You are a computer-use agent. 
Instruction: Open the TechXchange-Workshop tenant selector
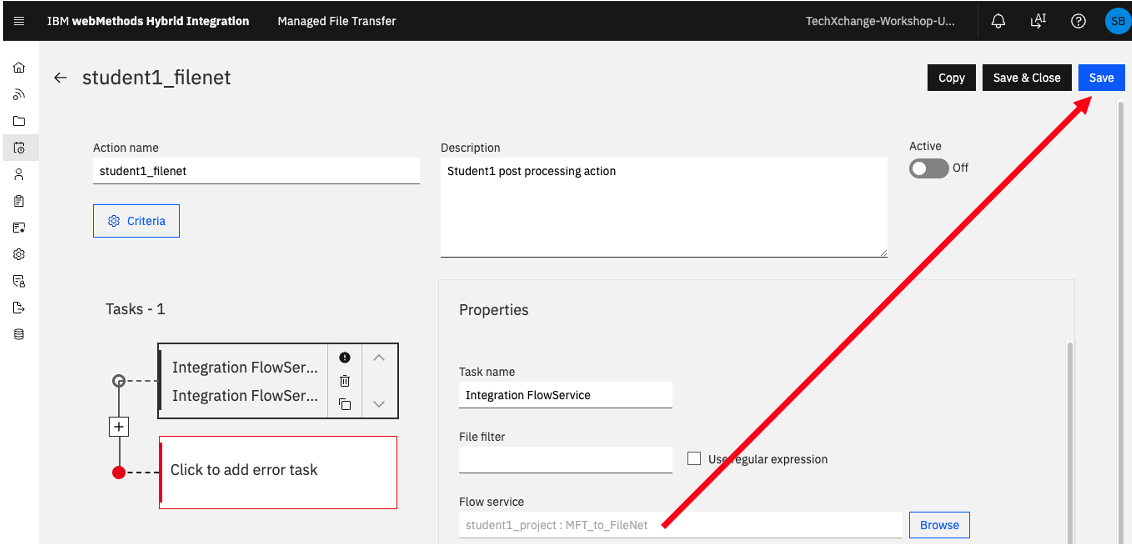point(880,21)
